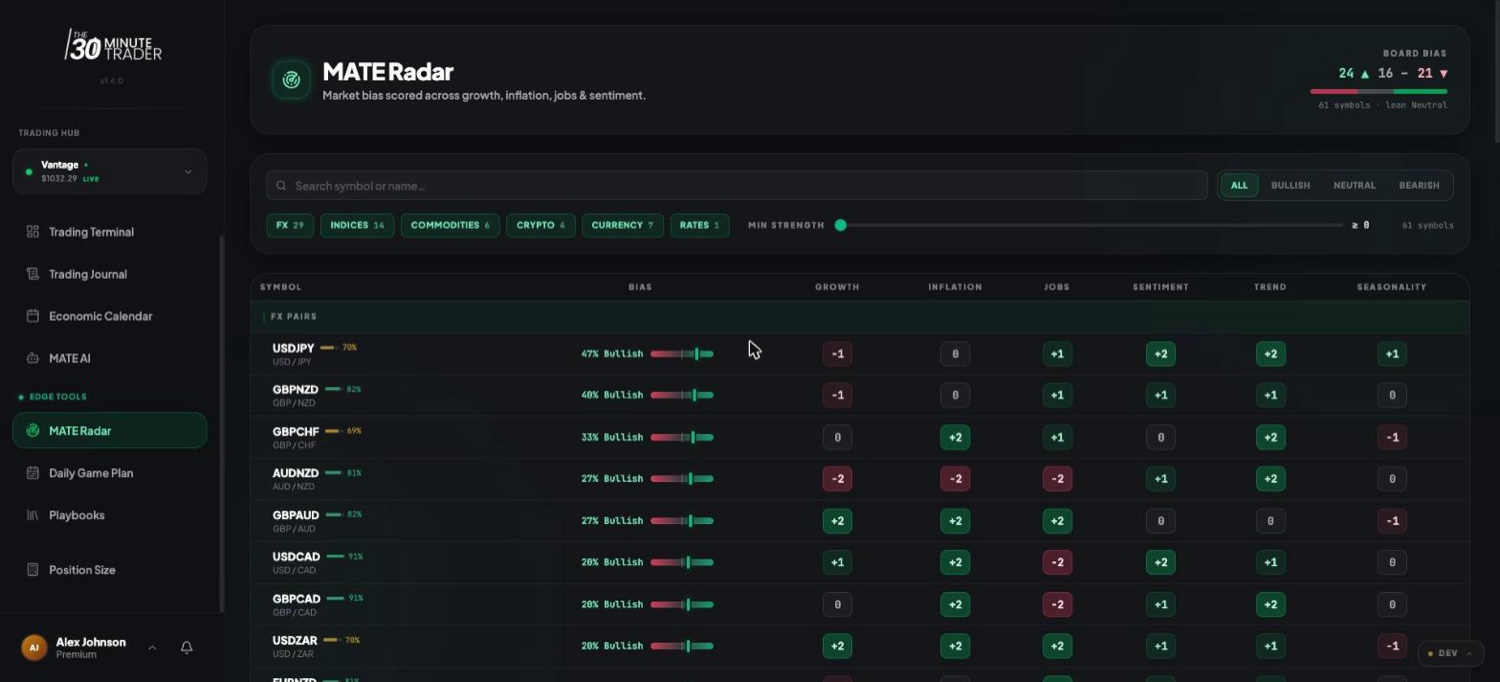Toggle the FX 29 category chip

(290, 225)
